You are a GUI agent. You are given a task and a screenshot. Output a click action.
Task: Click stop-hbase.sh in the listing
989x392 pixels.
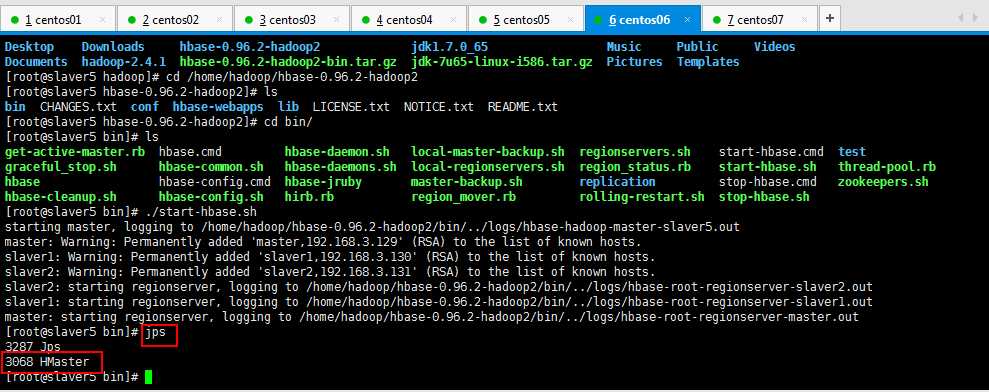click(764, 197)
